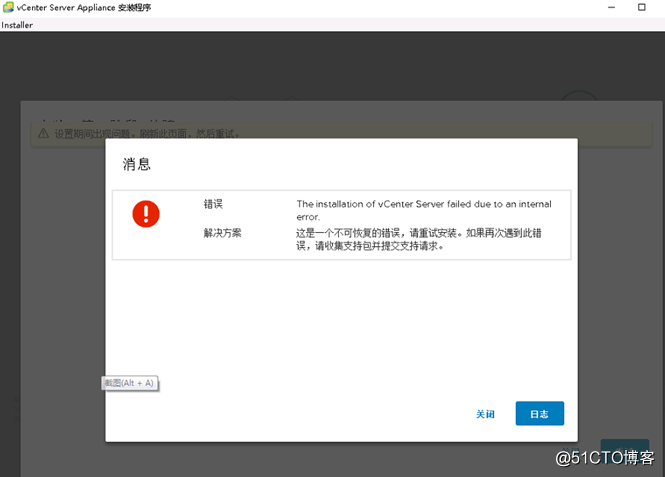Viewport: 665px width, 477px height.
Task: Open the Installer menu
Action: (x=17, y=25)
